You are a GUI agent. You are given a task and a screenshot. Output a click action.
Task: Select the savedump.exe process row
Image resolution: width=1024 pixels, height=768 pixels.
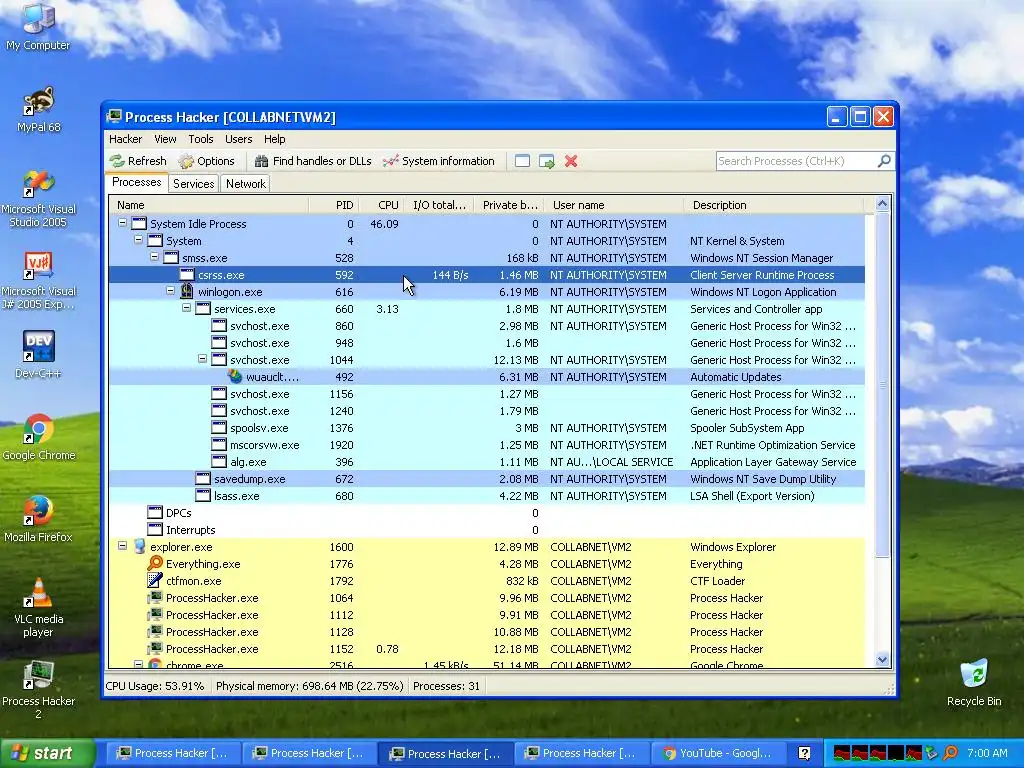[487, 479]
